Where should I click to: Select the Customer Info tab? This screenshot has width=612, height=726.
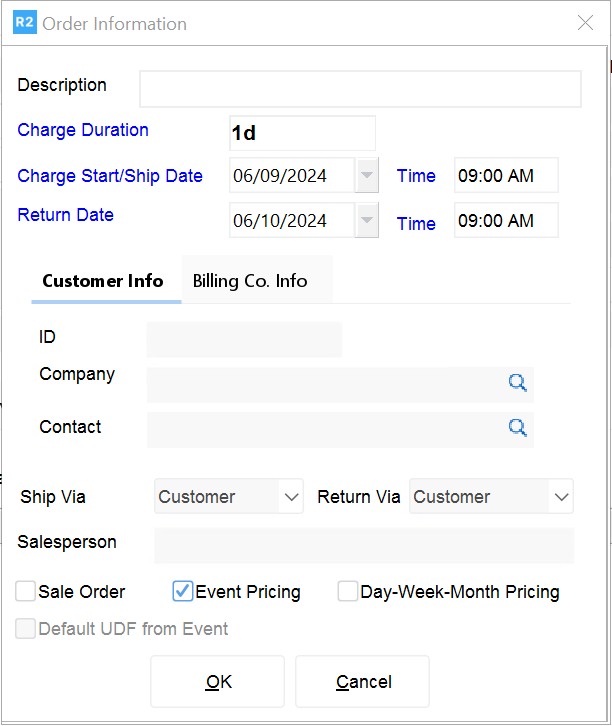[x=103, y=281]
